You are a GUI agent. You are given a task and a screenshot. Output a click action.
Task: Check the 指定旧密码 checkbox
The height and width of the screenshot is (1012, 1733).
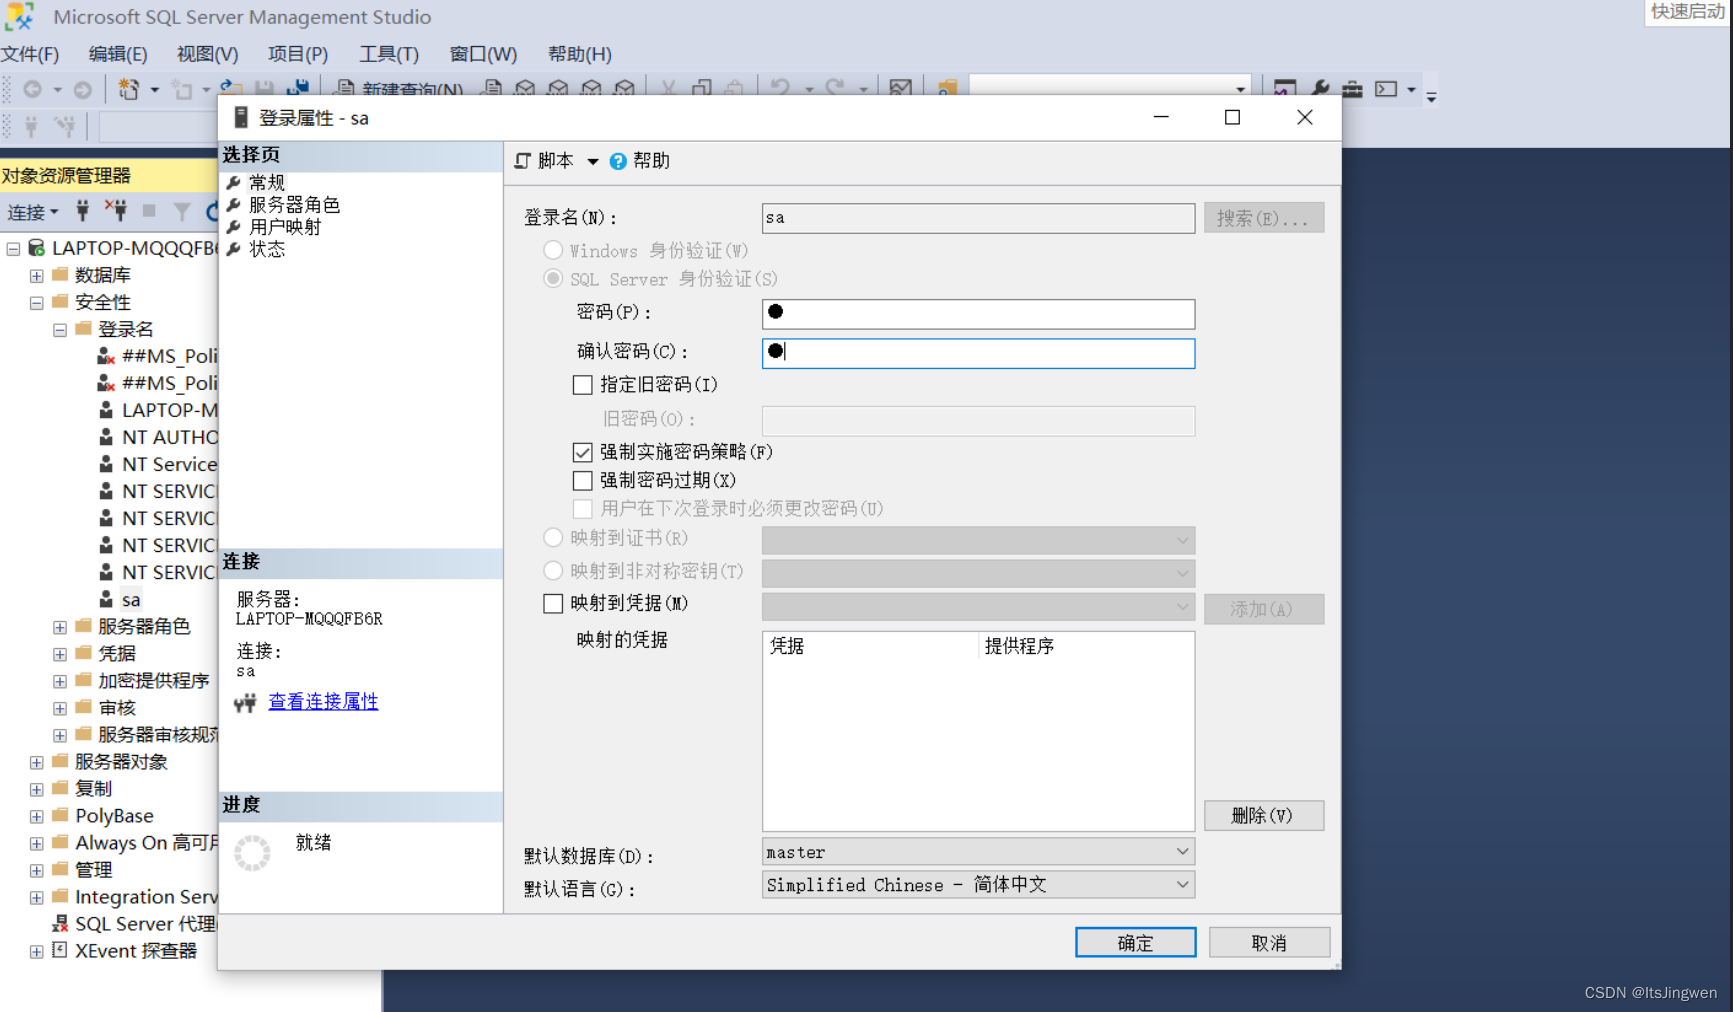tap(582, 385)
